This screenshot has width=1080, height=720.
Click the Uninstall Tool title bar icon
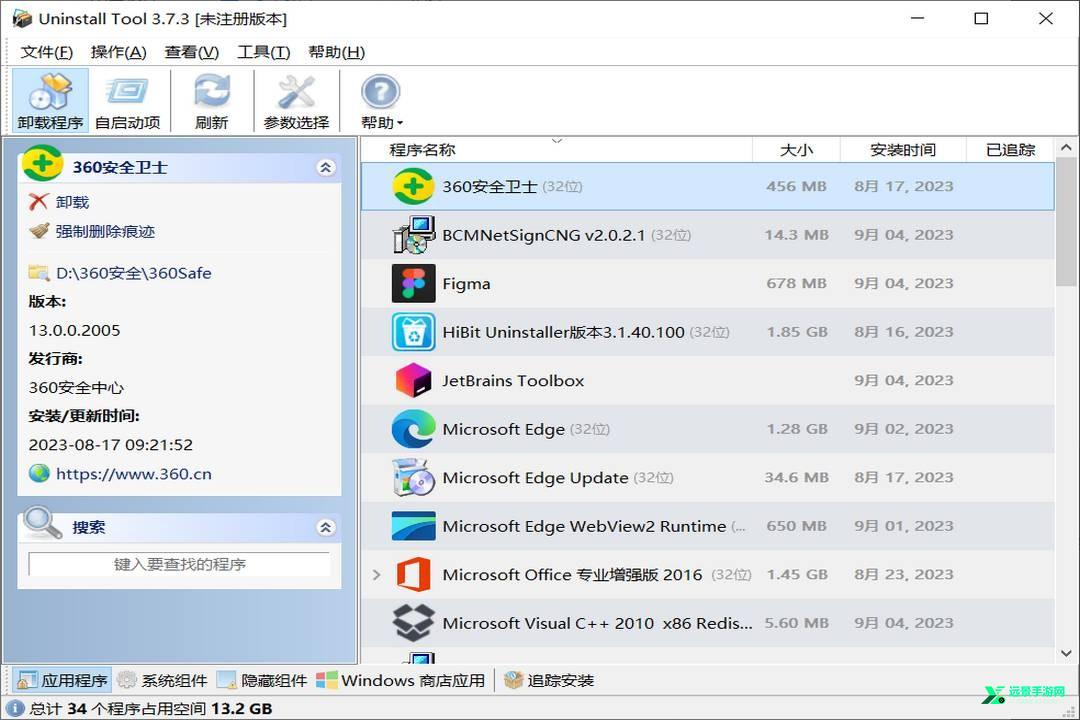[x=22, y=19]
